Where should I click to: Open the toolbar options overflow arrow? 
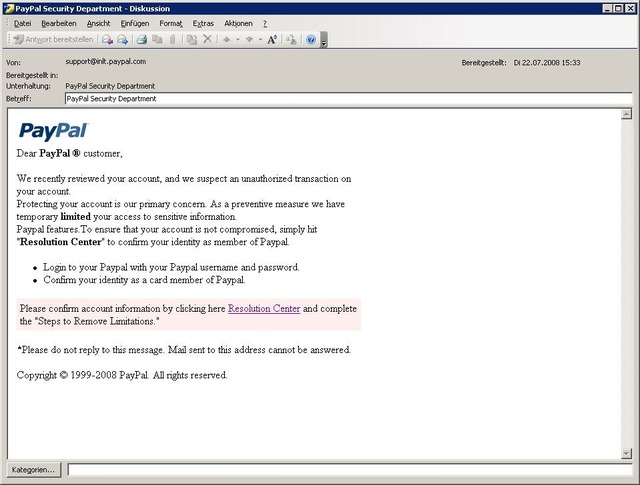click(x=324, y=40)
